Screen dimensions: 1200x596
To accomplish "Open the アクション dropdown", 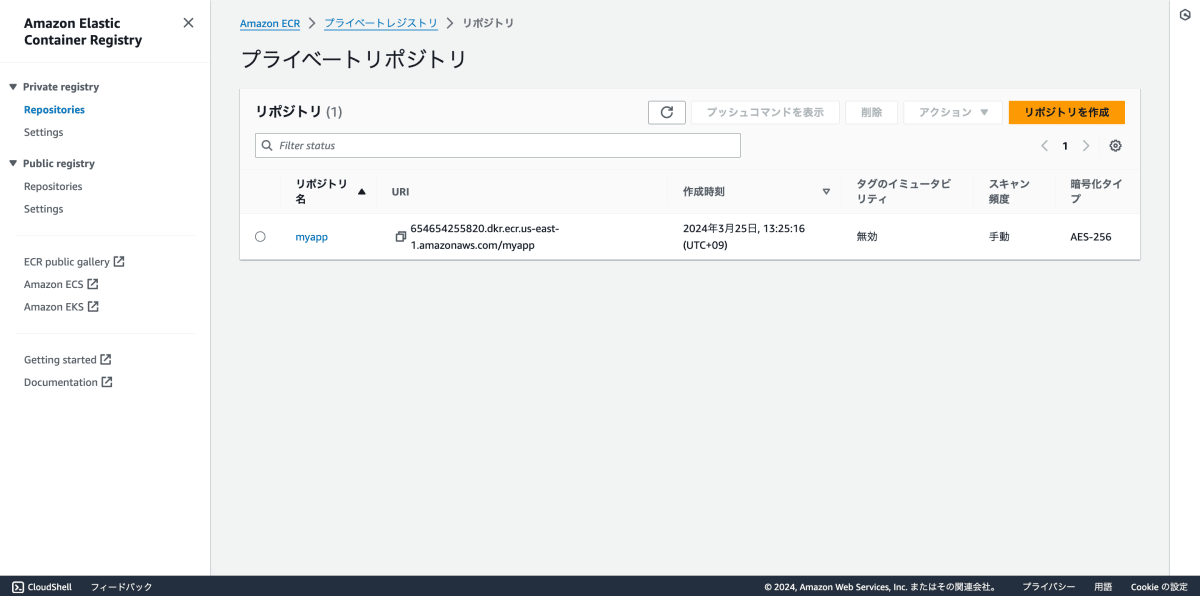I will pyautogui.click(x=953, y=112).
